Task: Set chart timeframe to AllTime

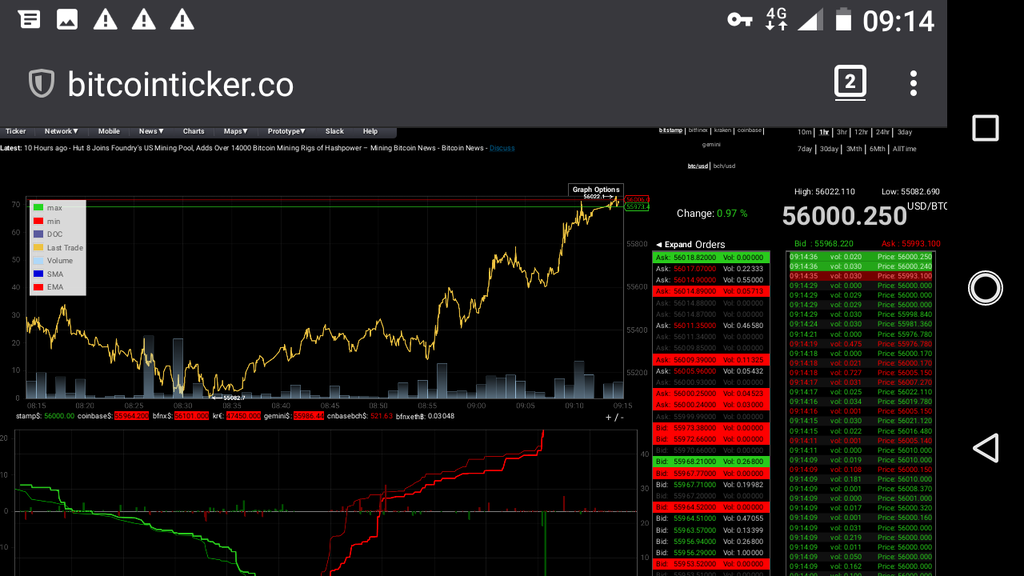Action: (904, 149)
